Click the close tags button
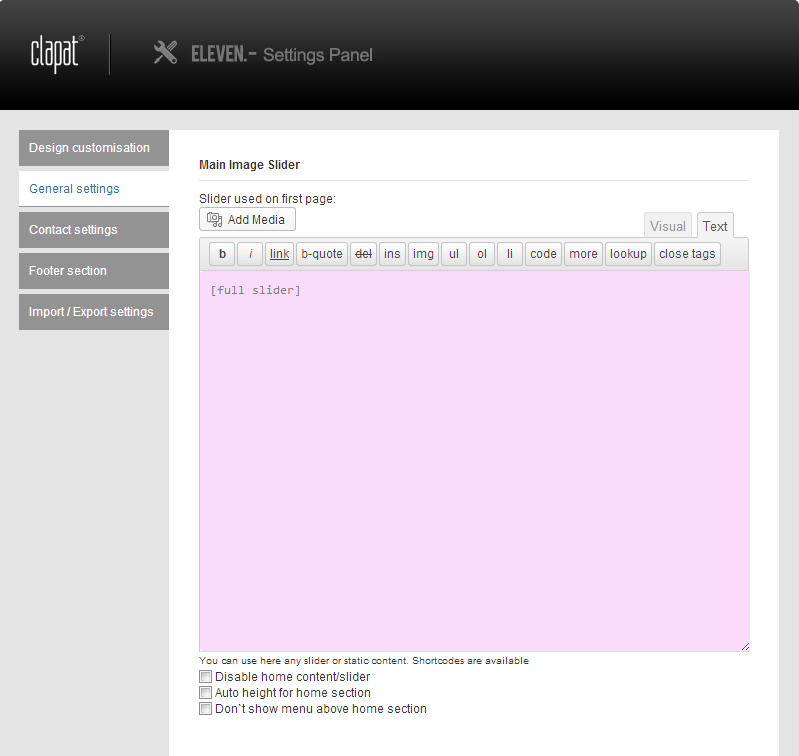Screen dimensions: 799x756 (x=687, y=254)
